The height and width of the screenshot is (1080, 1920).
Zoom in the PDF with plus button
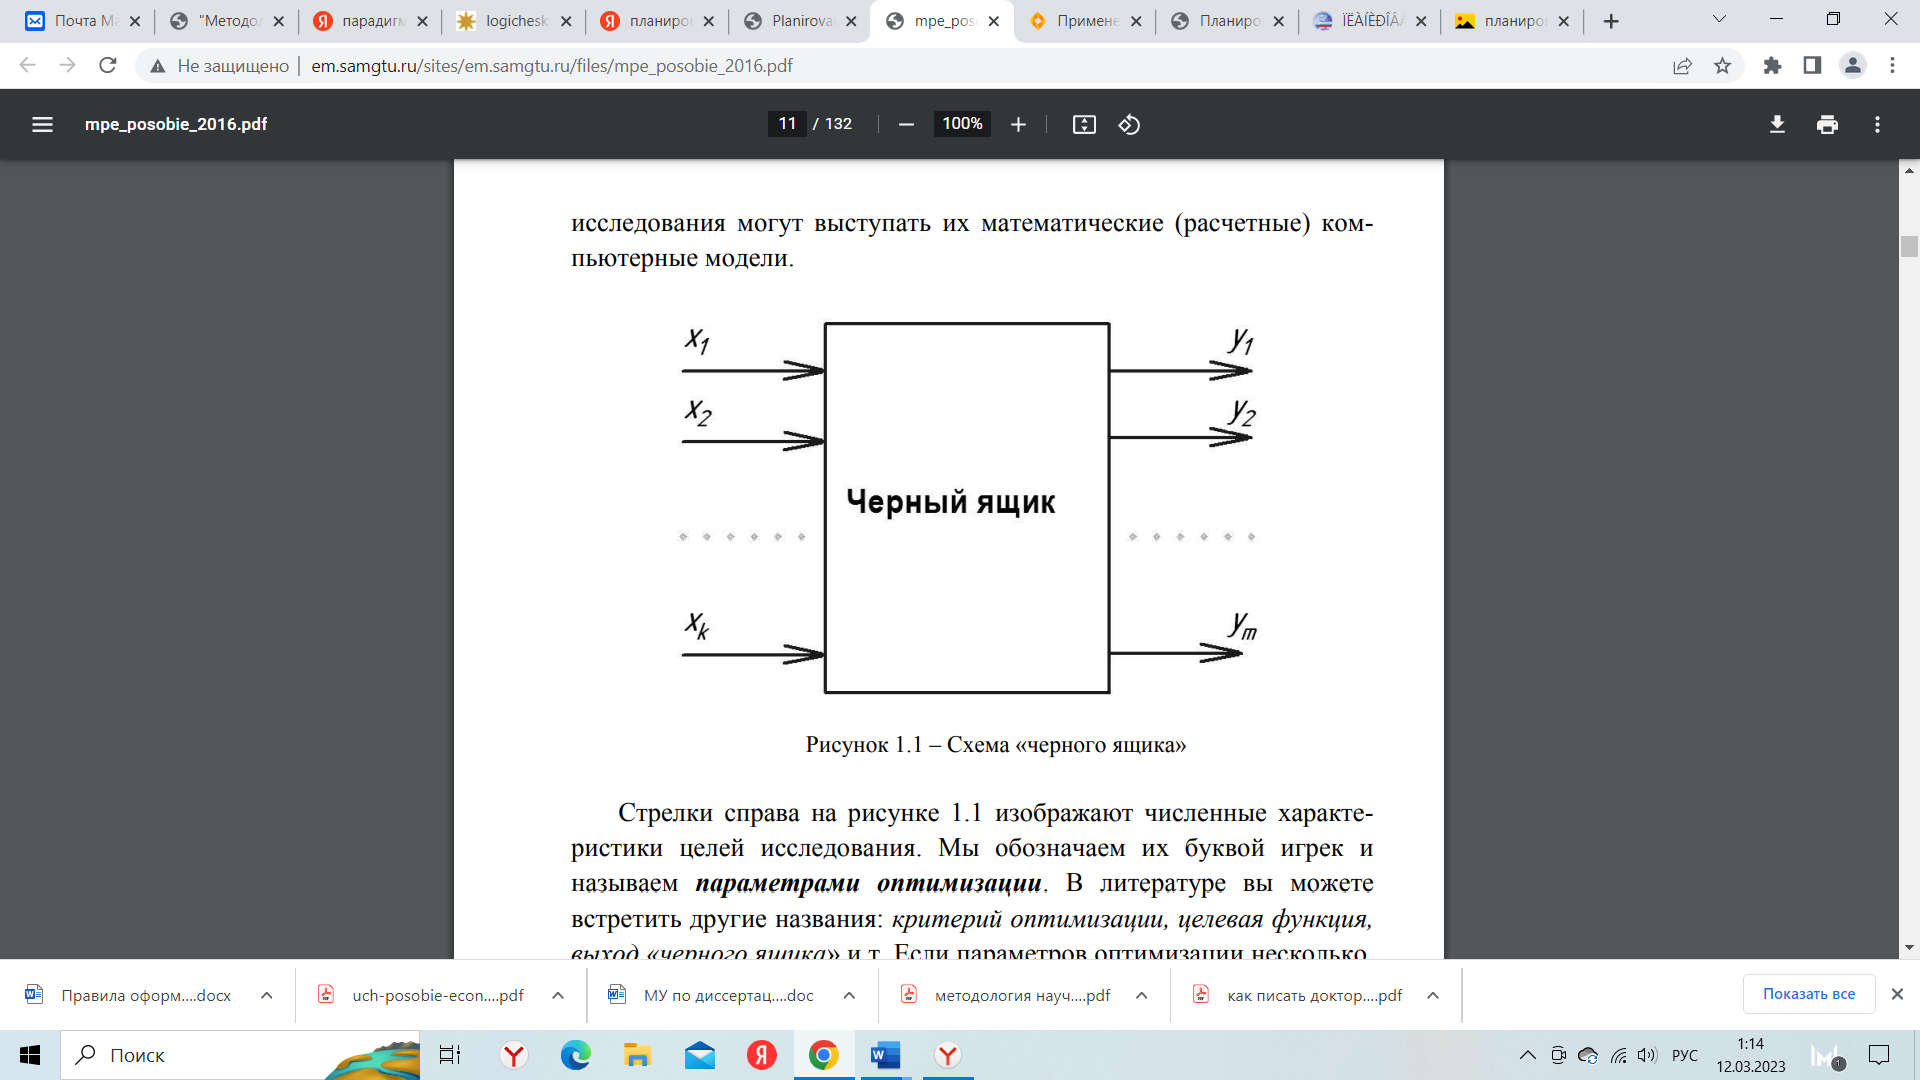1018,124
